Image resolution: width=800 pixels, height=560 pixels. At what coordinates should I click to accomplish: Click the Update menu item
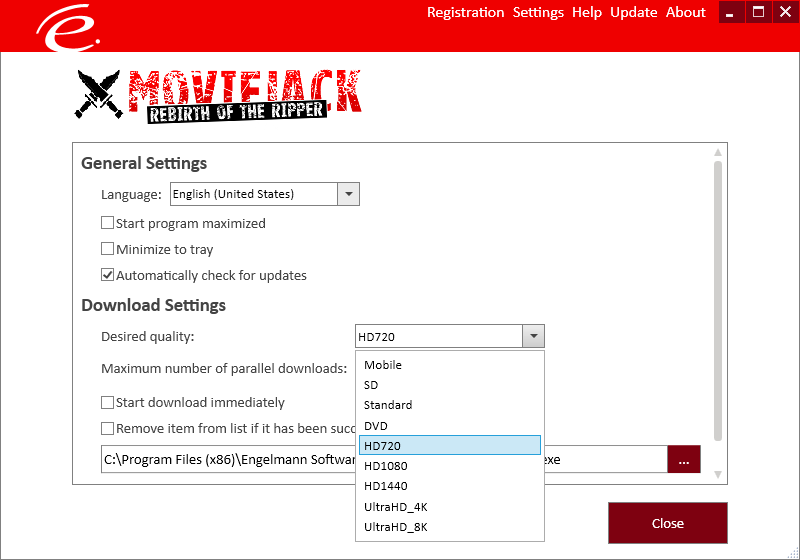click(x=634, y=12)
